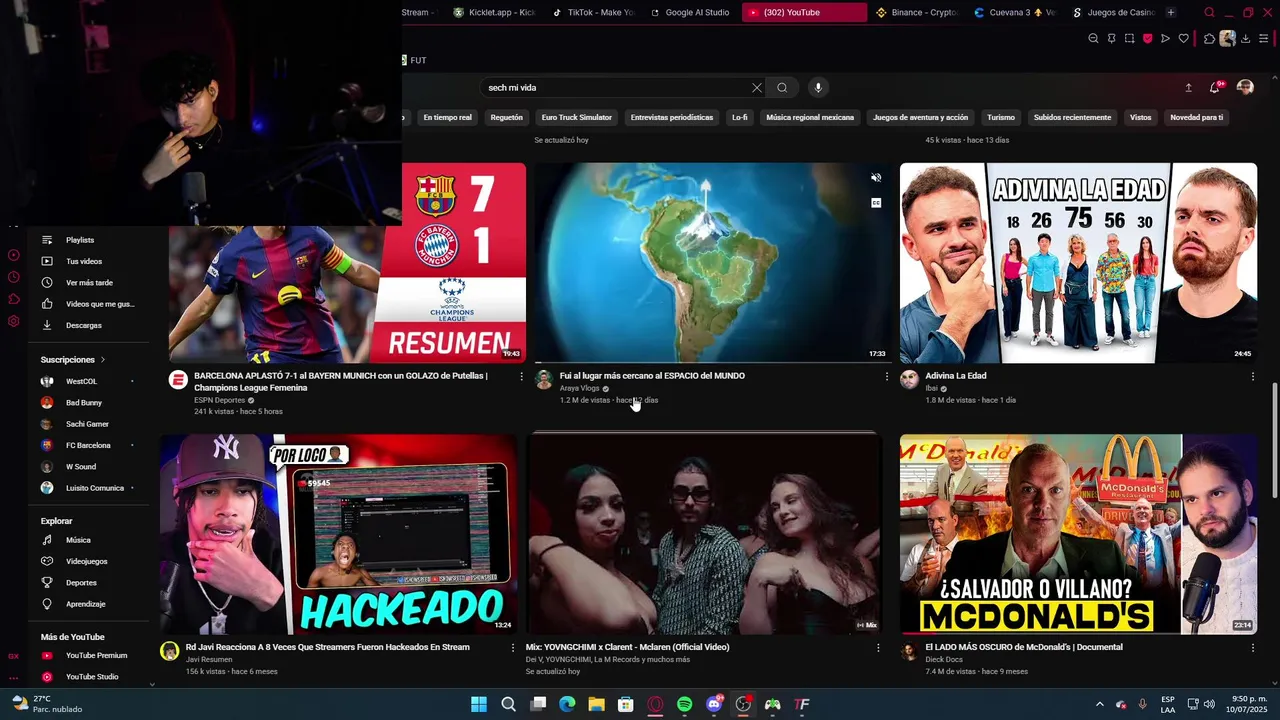Image resolution: width=1280 pixels, height=720 pixels.
Task: Open Deportes under Explorar
Action: [81, 583]
